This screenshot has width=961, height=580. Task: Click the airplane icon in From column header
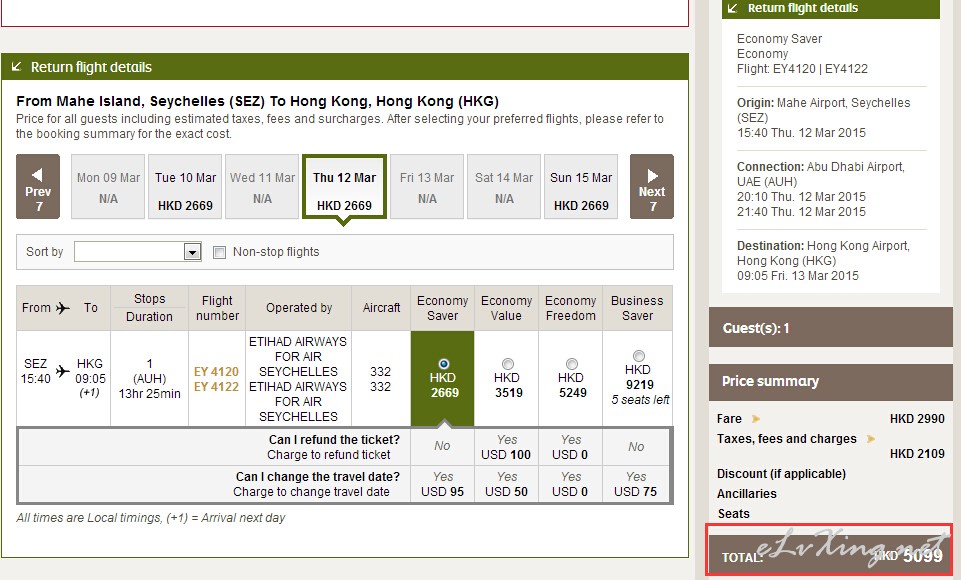tap(63, 308)
